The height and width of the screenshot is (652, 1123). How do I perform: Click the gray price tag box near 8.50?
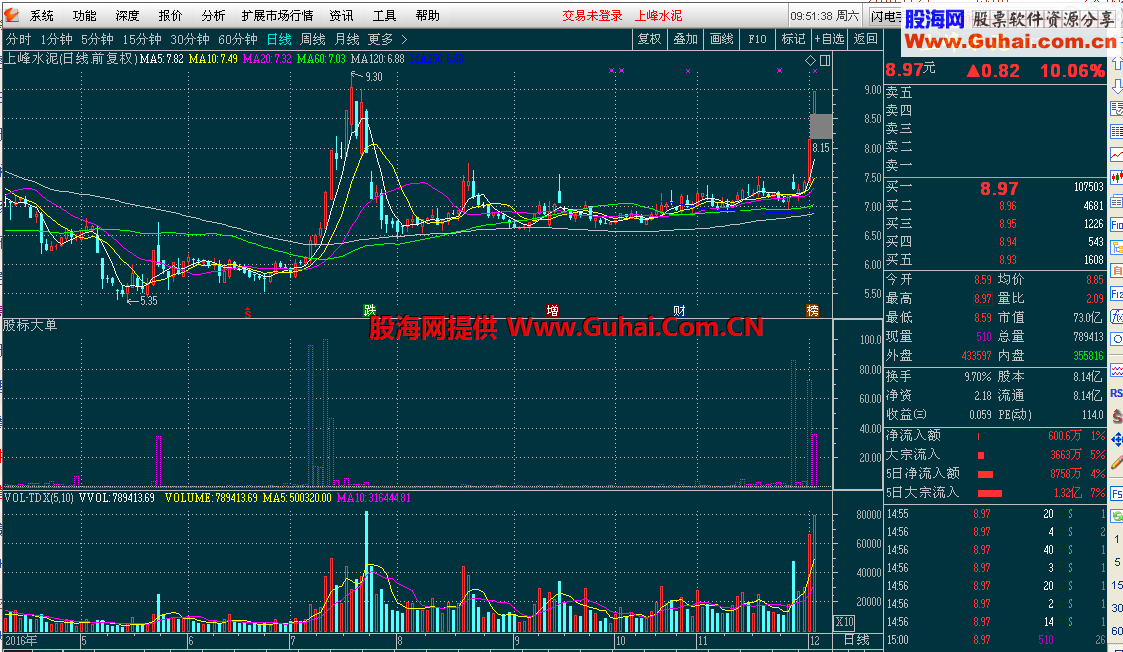821,126
